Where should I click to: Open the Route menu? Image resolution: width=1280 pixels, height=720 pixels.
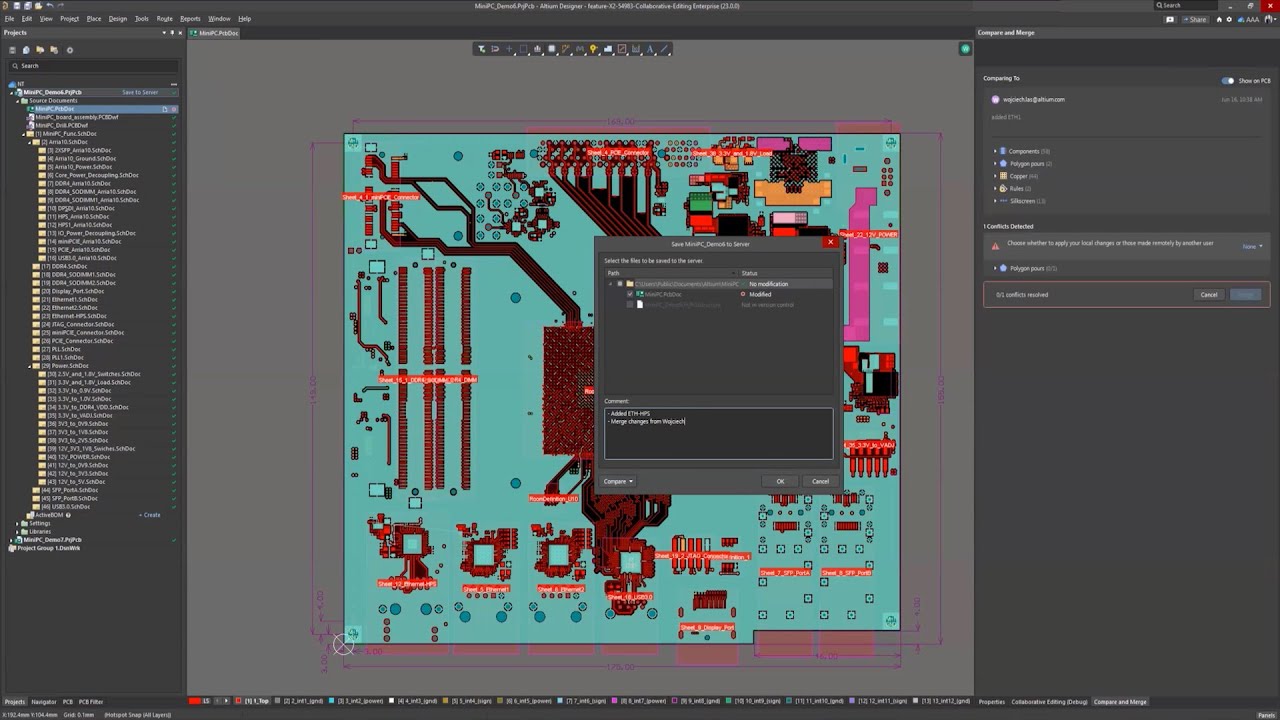pyautogui.click(x=164, y=18)
